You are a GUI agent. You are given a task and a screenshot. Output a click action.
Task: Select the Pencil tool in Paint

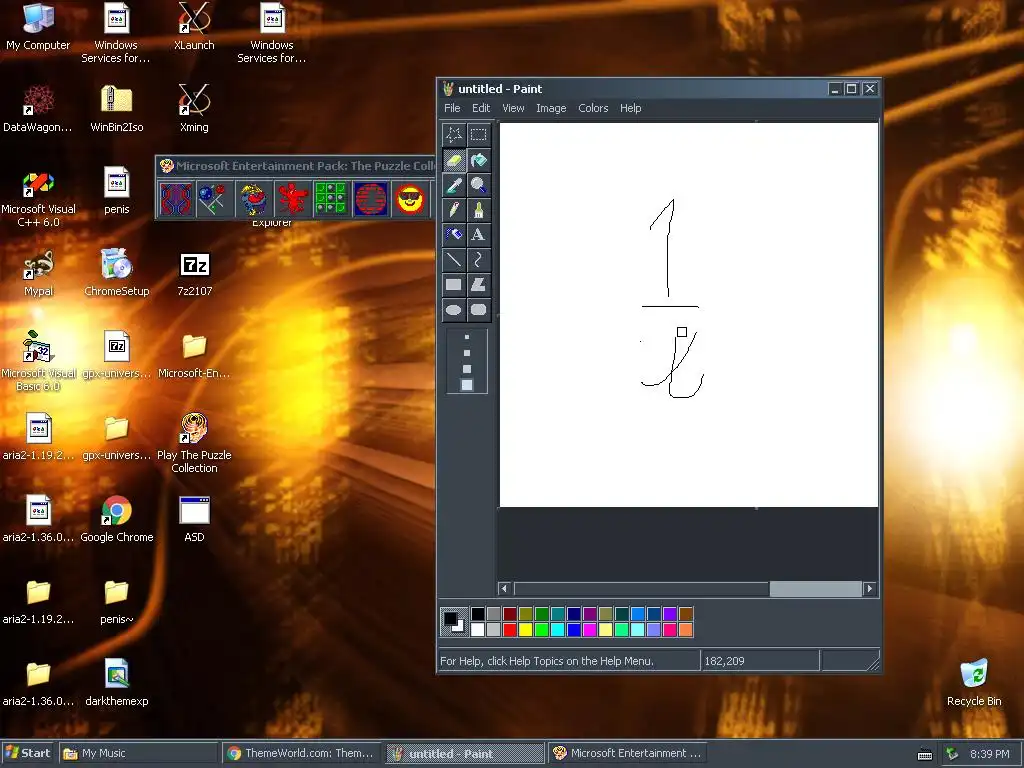[453, 210]
